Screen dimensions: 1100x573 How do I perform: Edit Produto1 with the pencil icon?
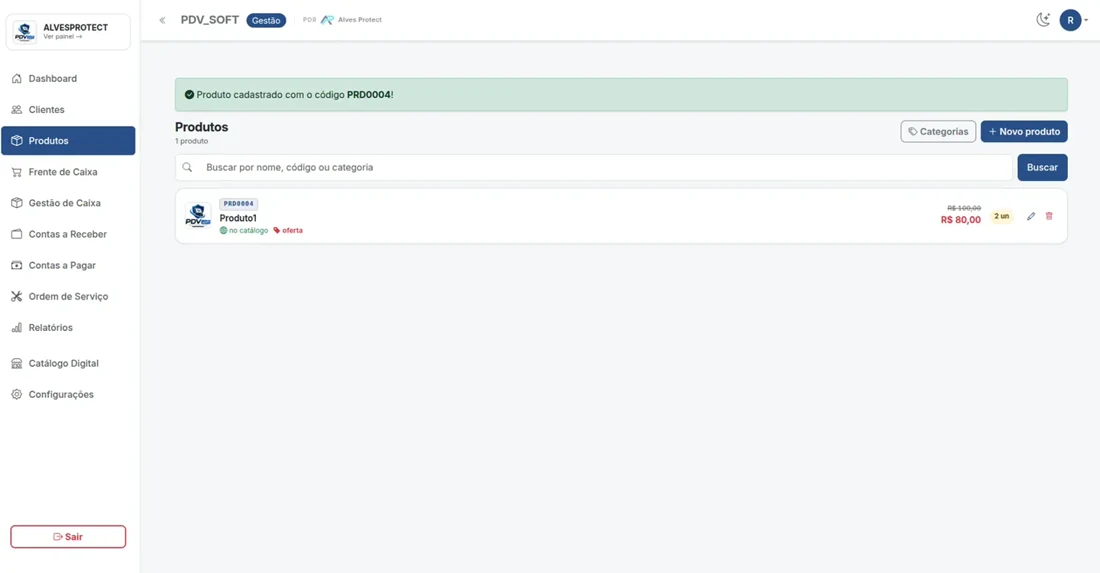tap(1031, 216)
